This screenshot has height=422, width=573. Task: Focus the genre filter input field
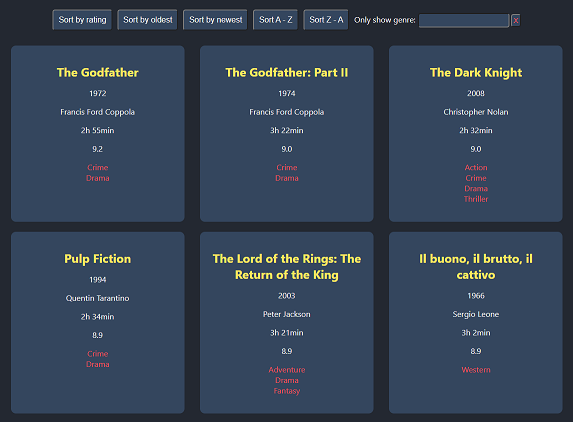(464, 20)
